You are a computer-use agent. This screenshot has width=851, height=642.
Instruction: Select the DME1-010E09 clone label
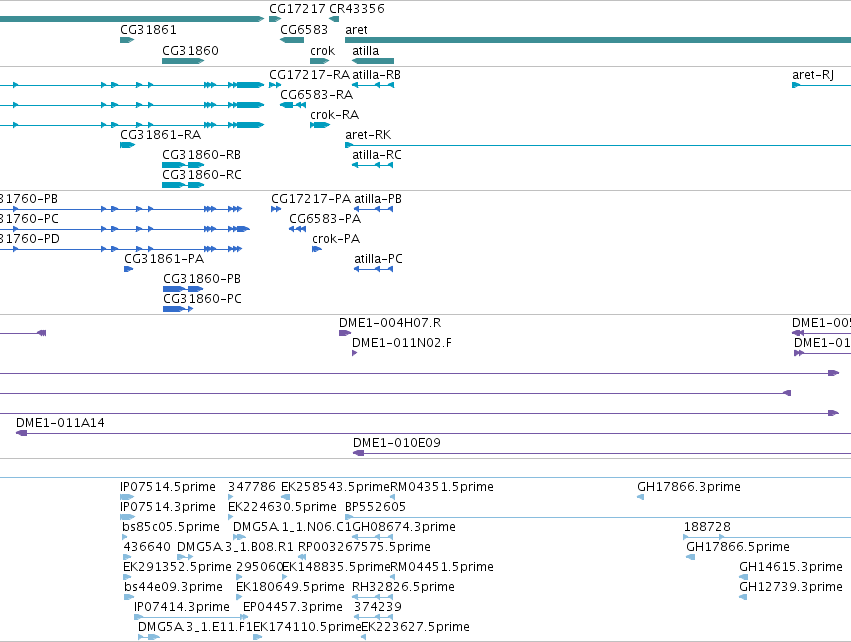coord(397,443)
